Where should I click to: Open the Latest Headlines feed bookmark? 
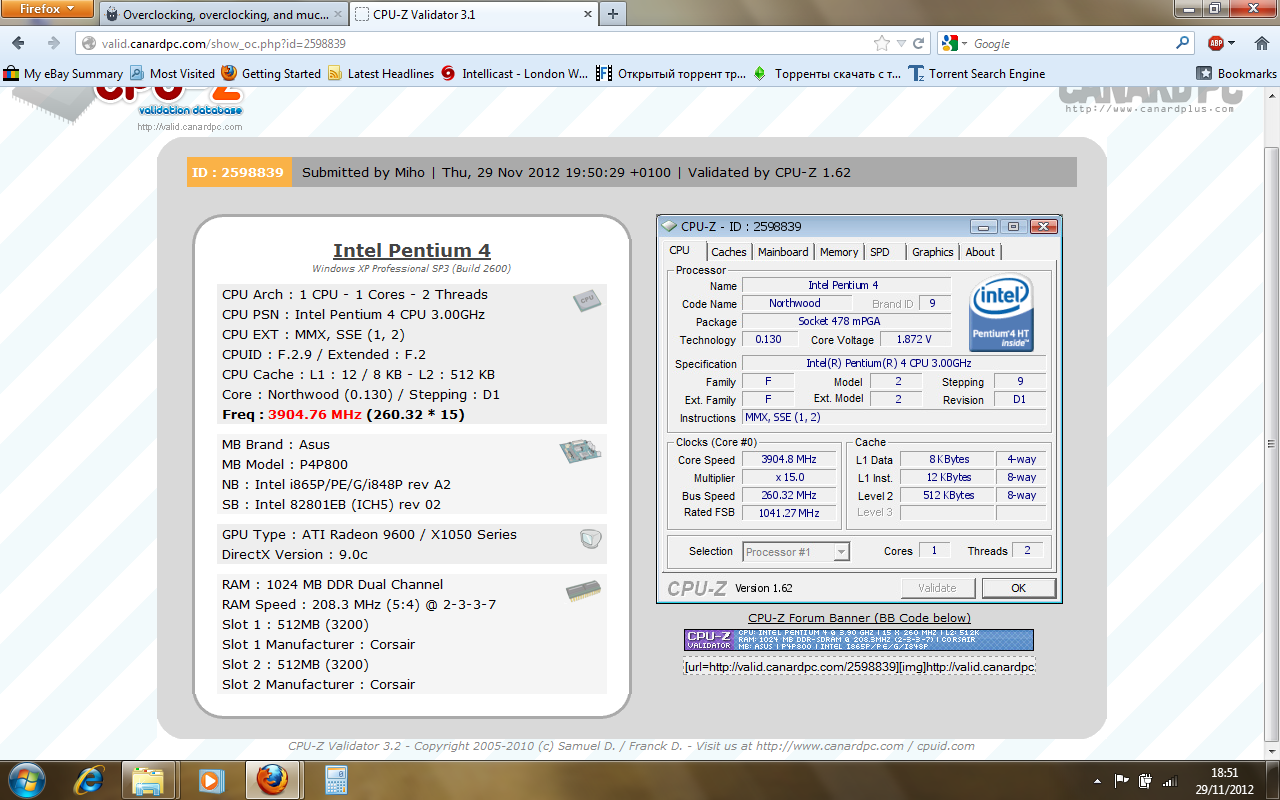(380, 74)
